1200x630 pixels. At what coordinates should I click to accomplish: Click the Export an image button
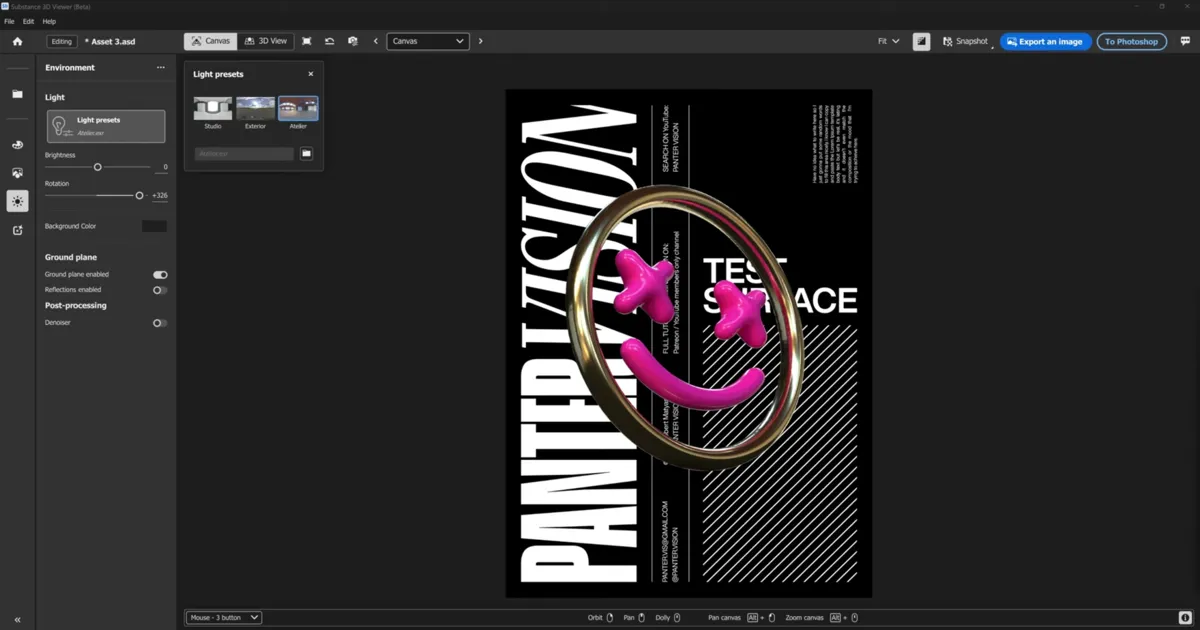[1045, 41]
